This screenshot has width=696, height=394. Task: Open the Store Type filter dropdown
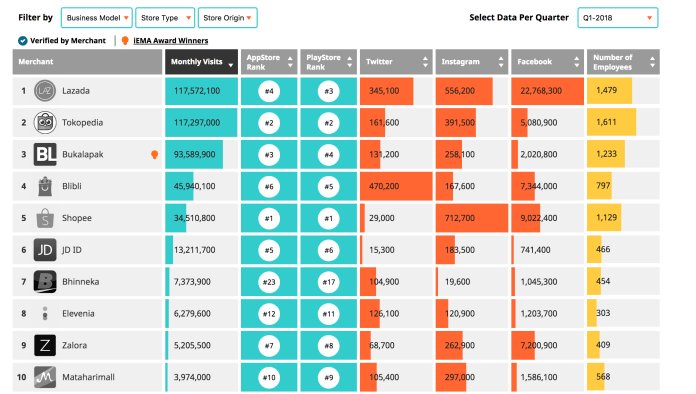click(x=165, y=18)
